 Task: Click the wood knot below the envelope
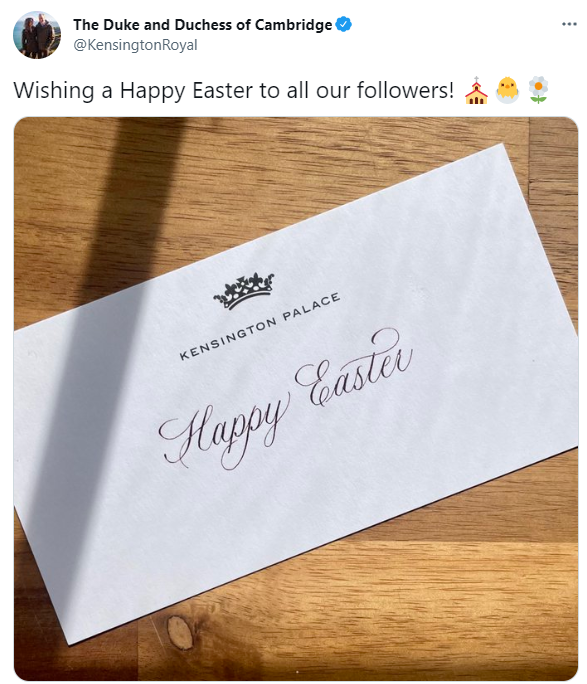click(x=180, y=632)
